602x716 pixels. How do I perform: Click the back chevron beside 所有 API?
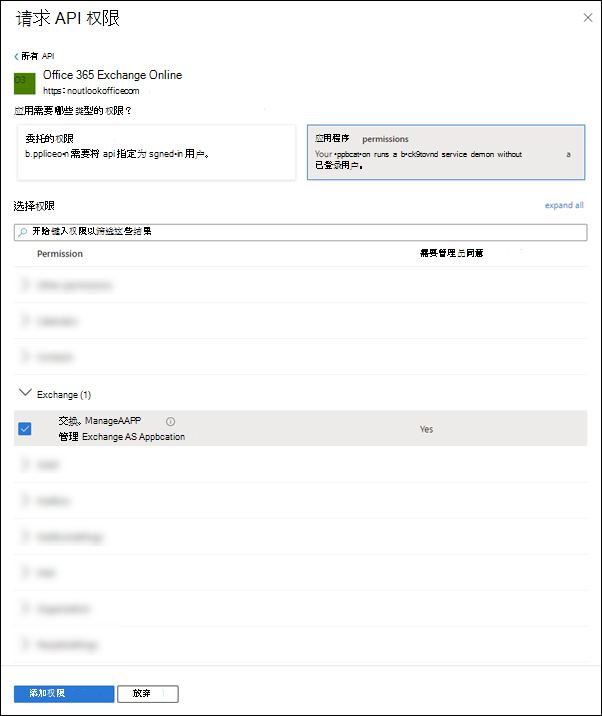(16, 56)
